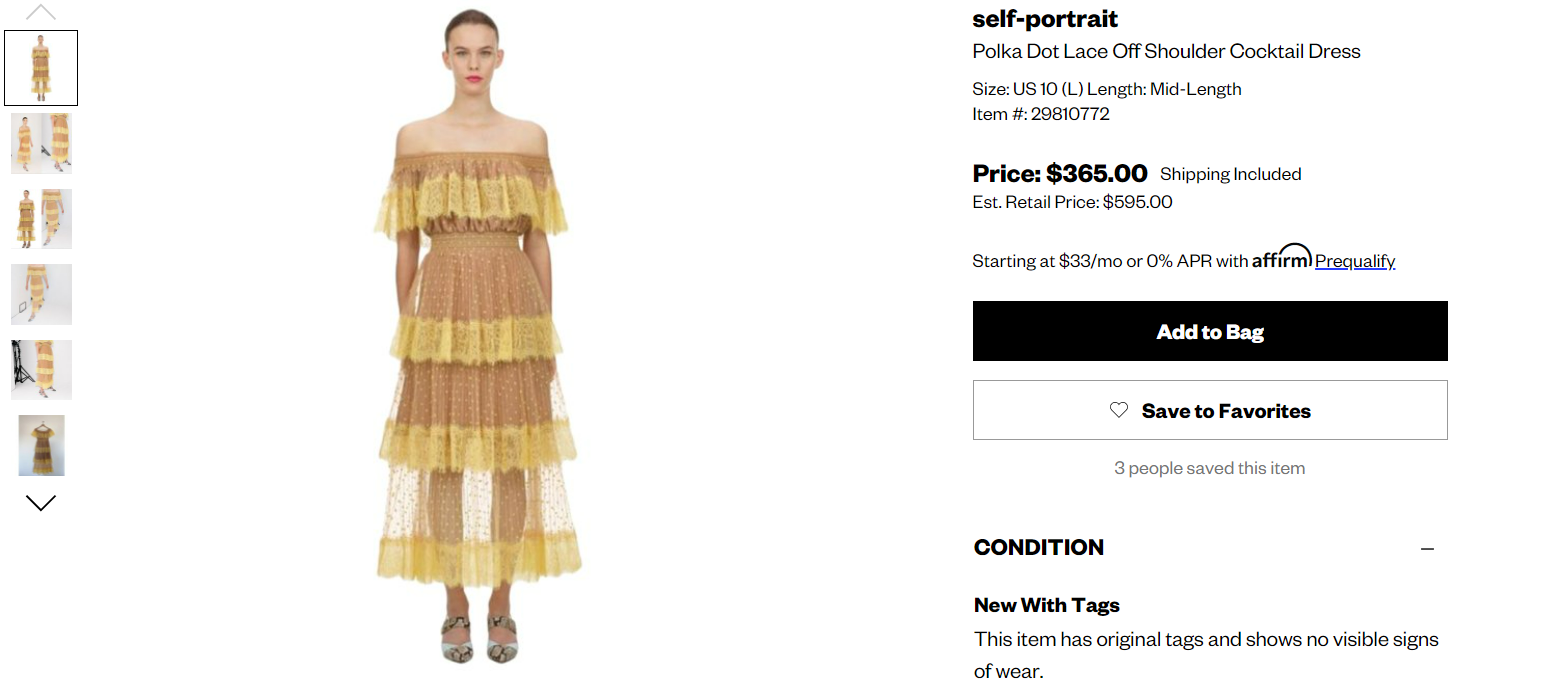Select the third thumbnail in the gallery
The width and height of the screenshot is (1562, 683).
pyautogui.click(x=41, y=219)
